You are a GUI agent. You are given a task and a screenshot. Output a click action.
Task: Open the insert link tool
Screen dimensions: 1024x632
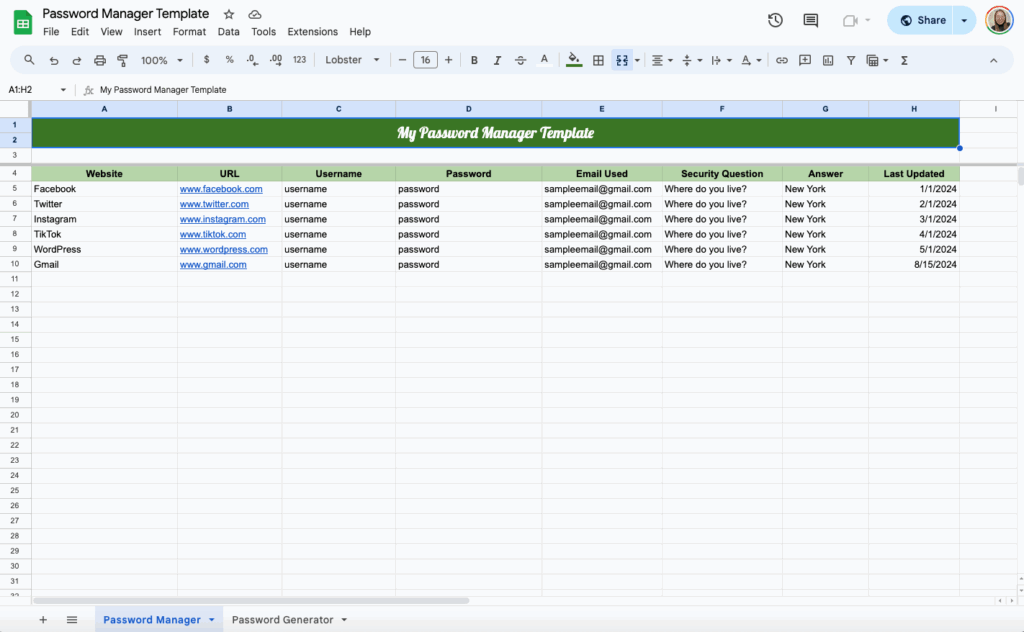click(782, 60)
